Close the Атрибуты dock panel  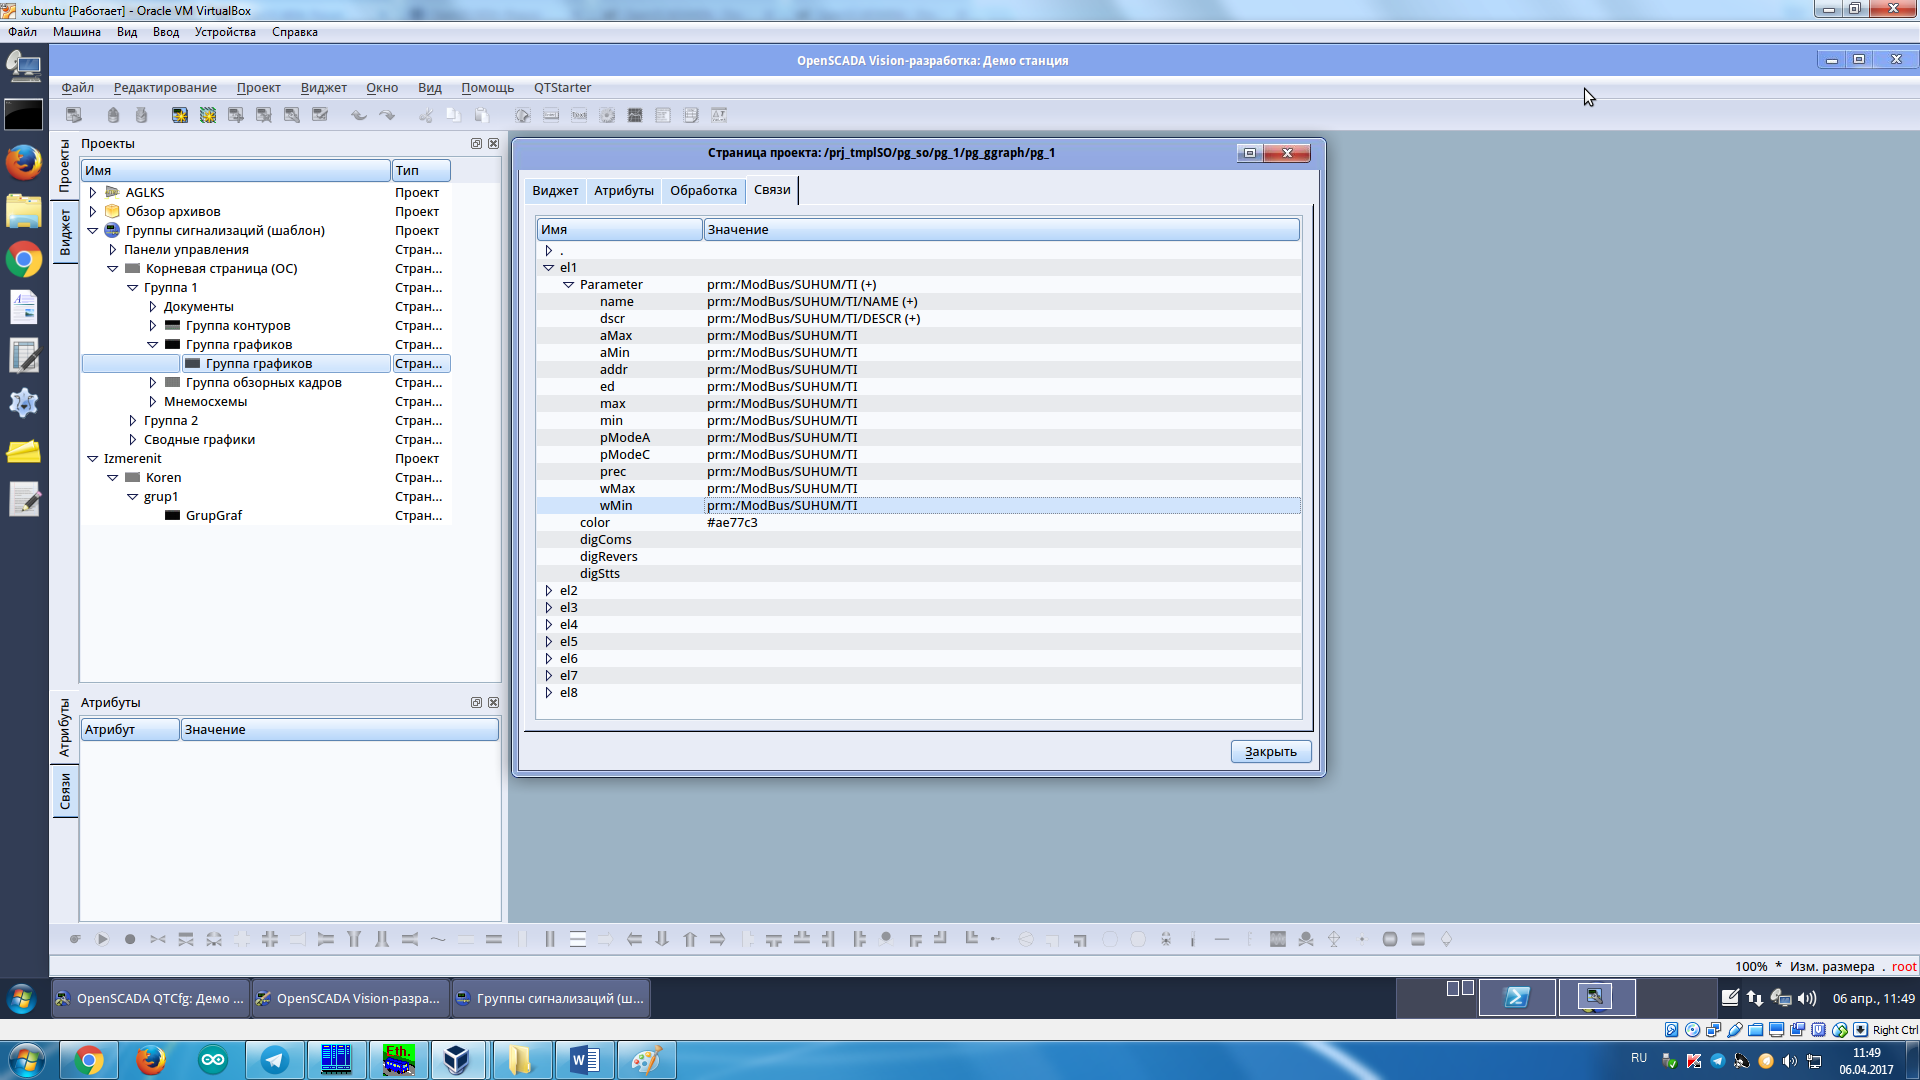493,703
